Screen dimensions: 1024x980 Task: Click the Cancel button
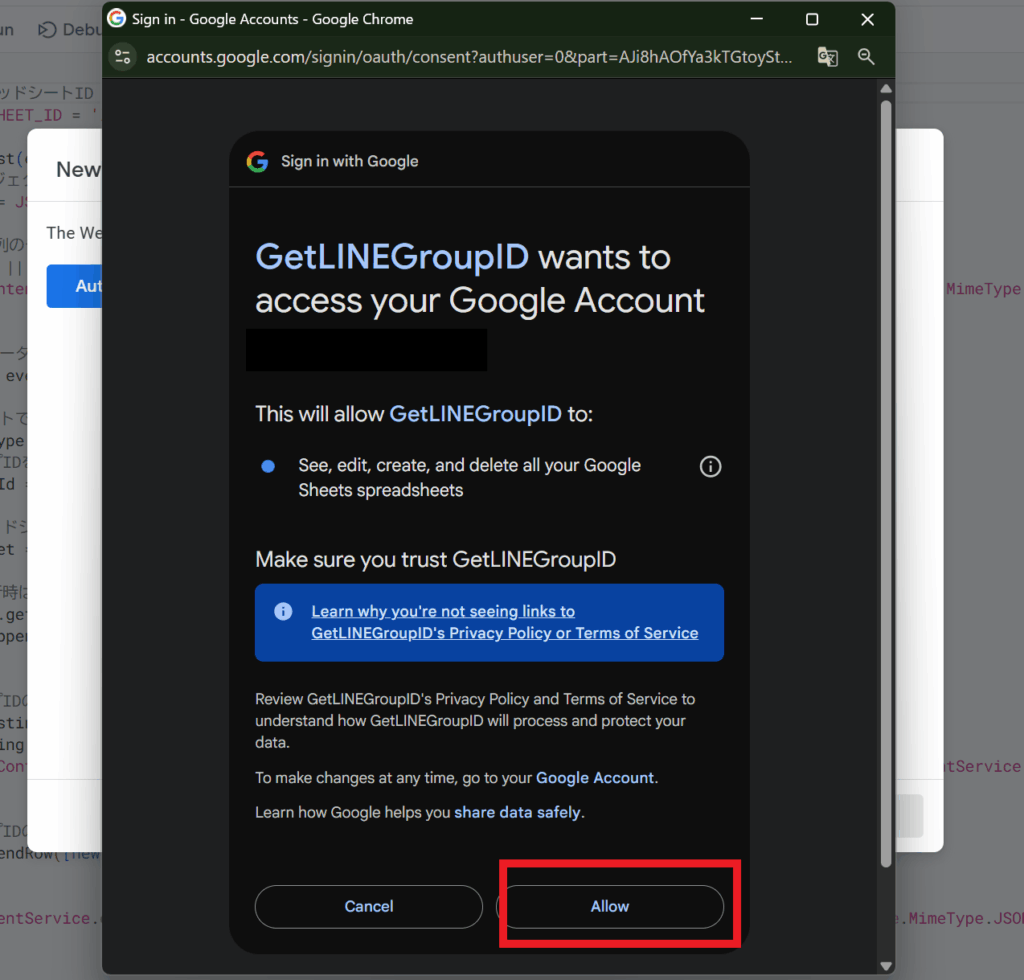368,906
